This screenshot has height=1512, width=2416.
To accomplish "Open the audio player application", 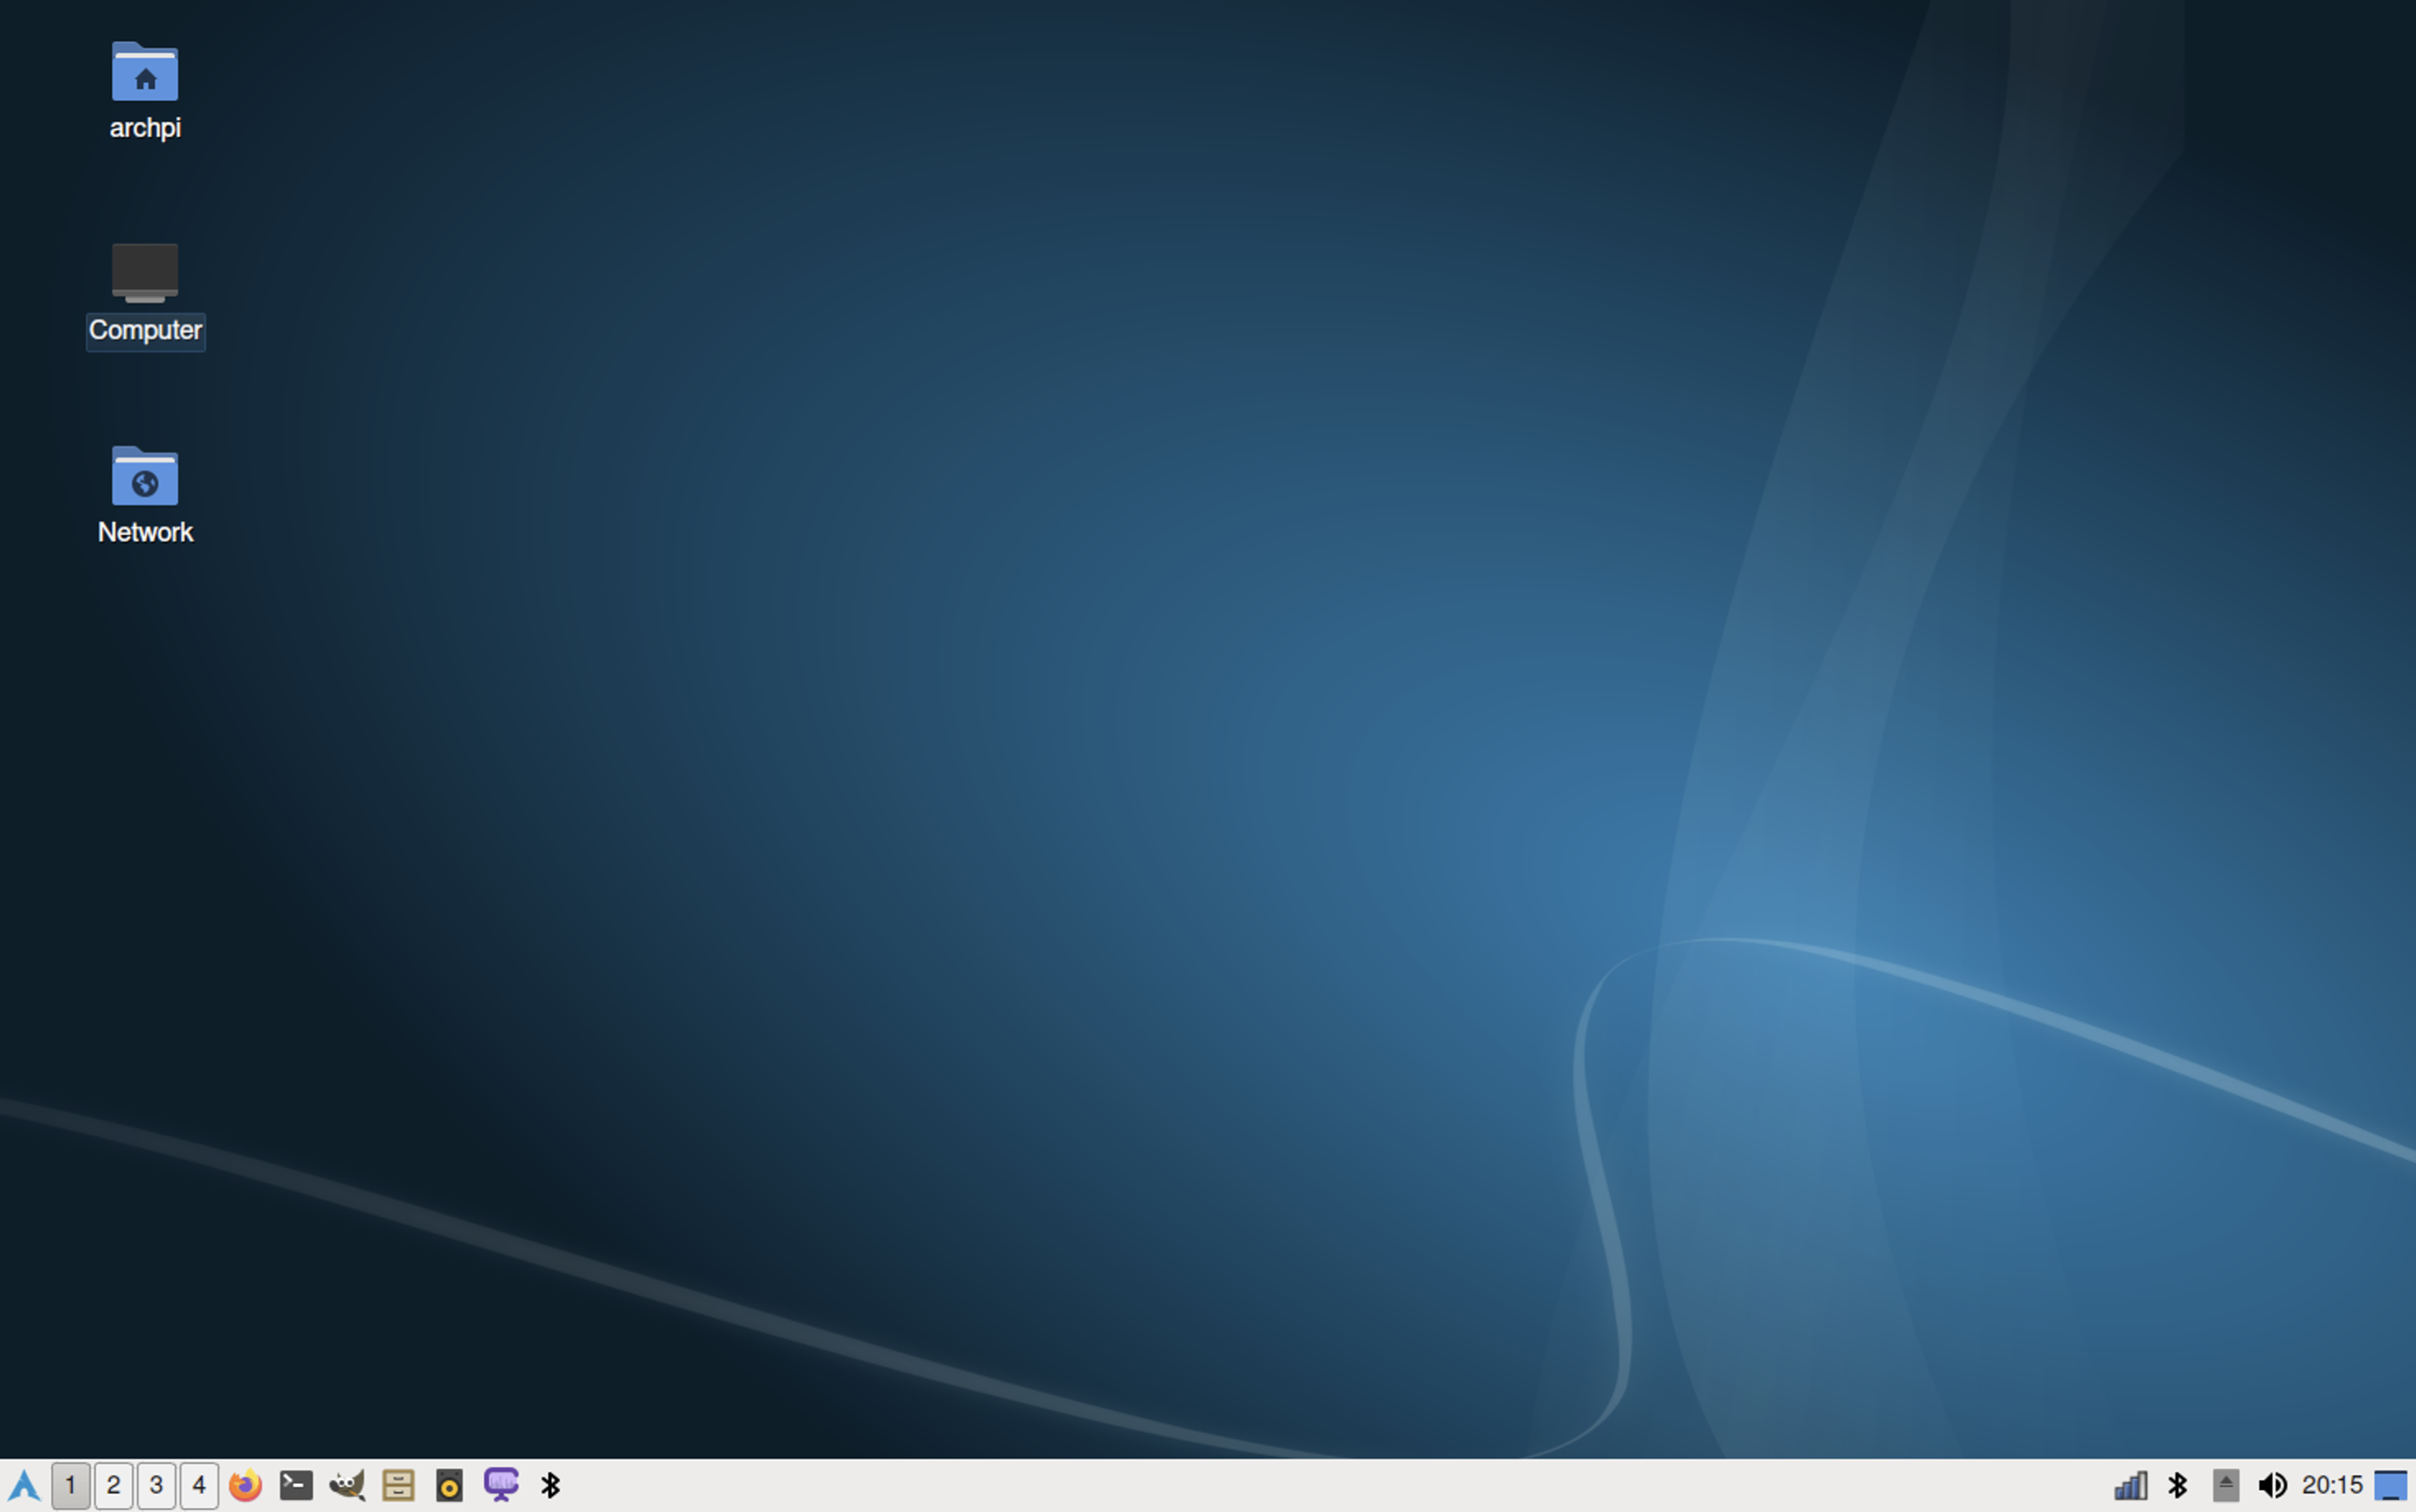I will [x=450, y=1484].
